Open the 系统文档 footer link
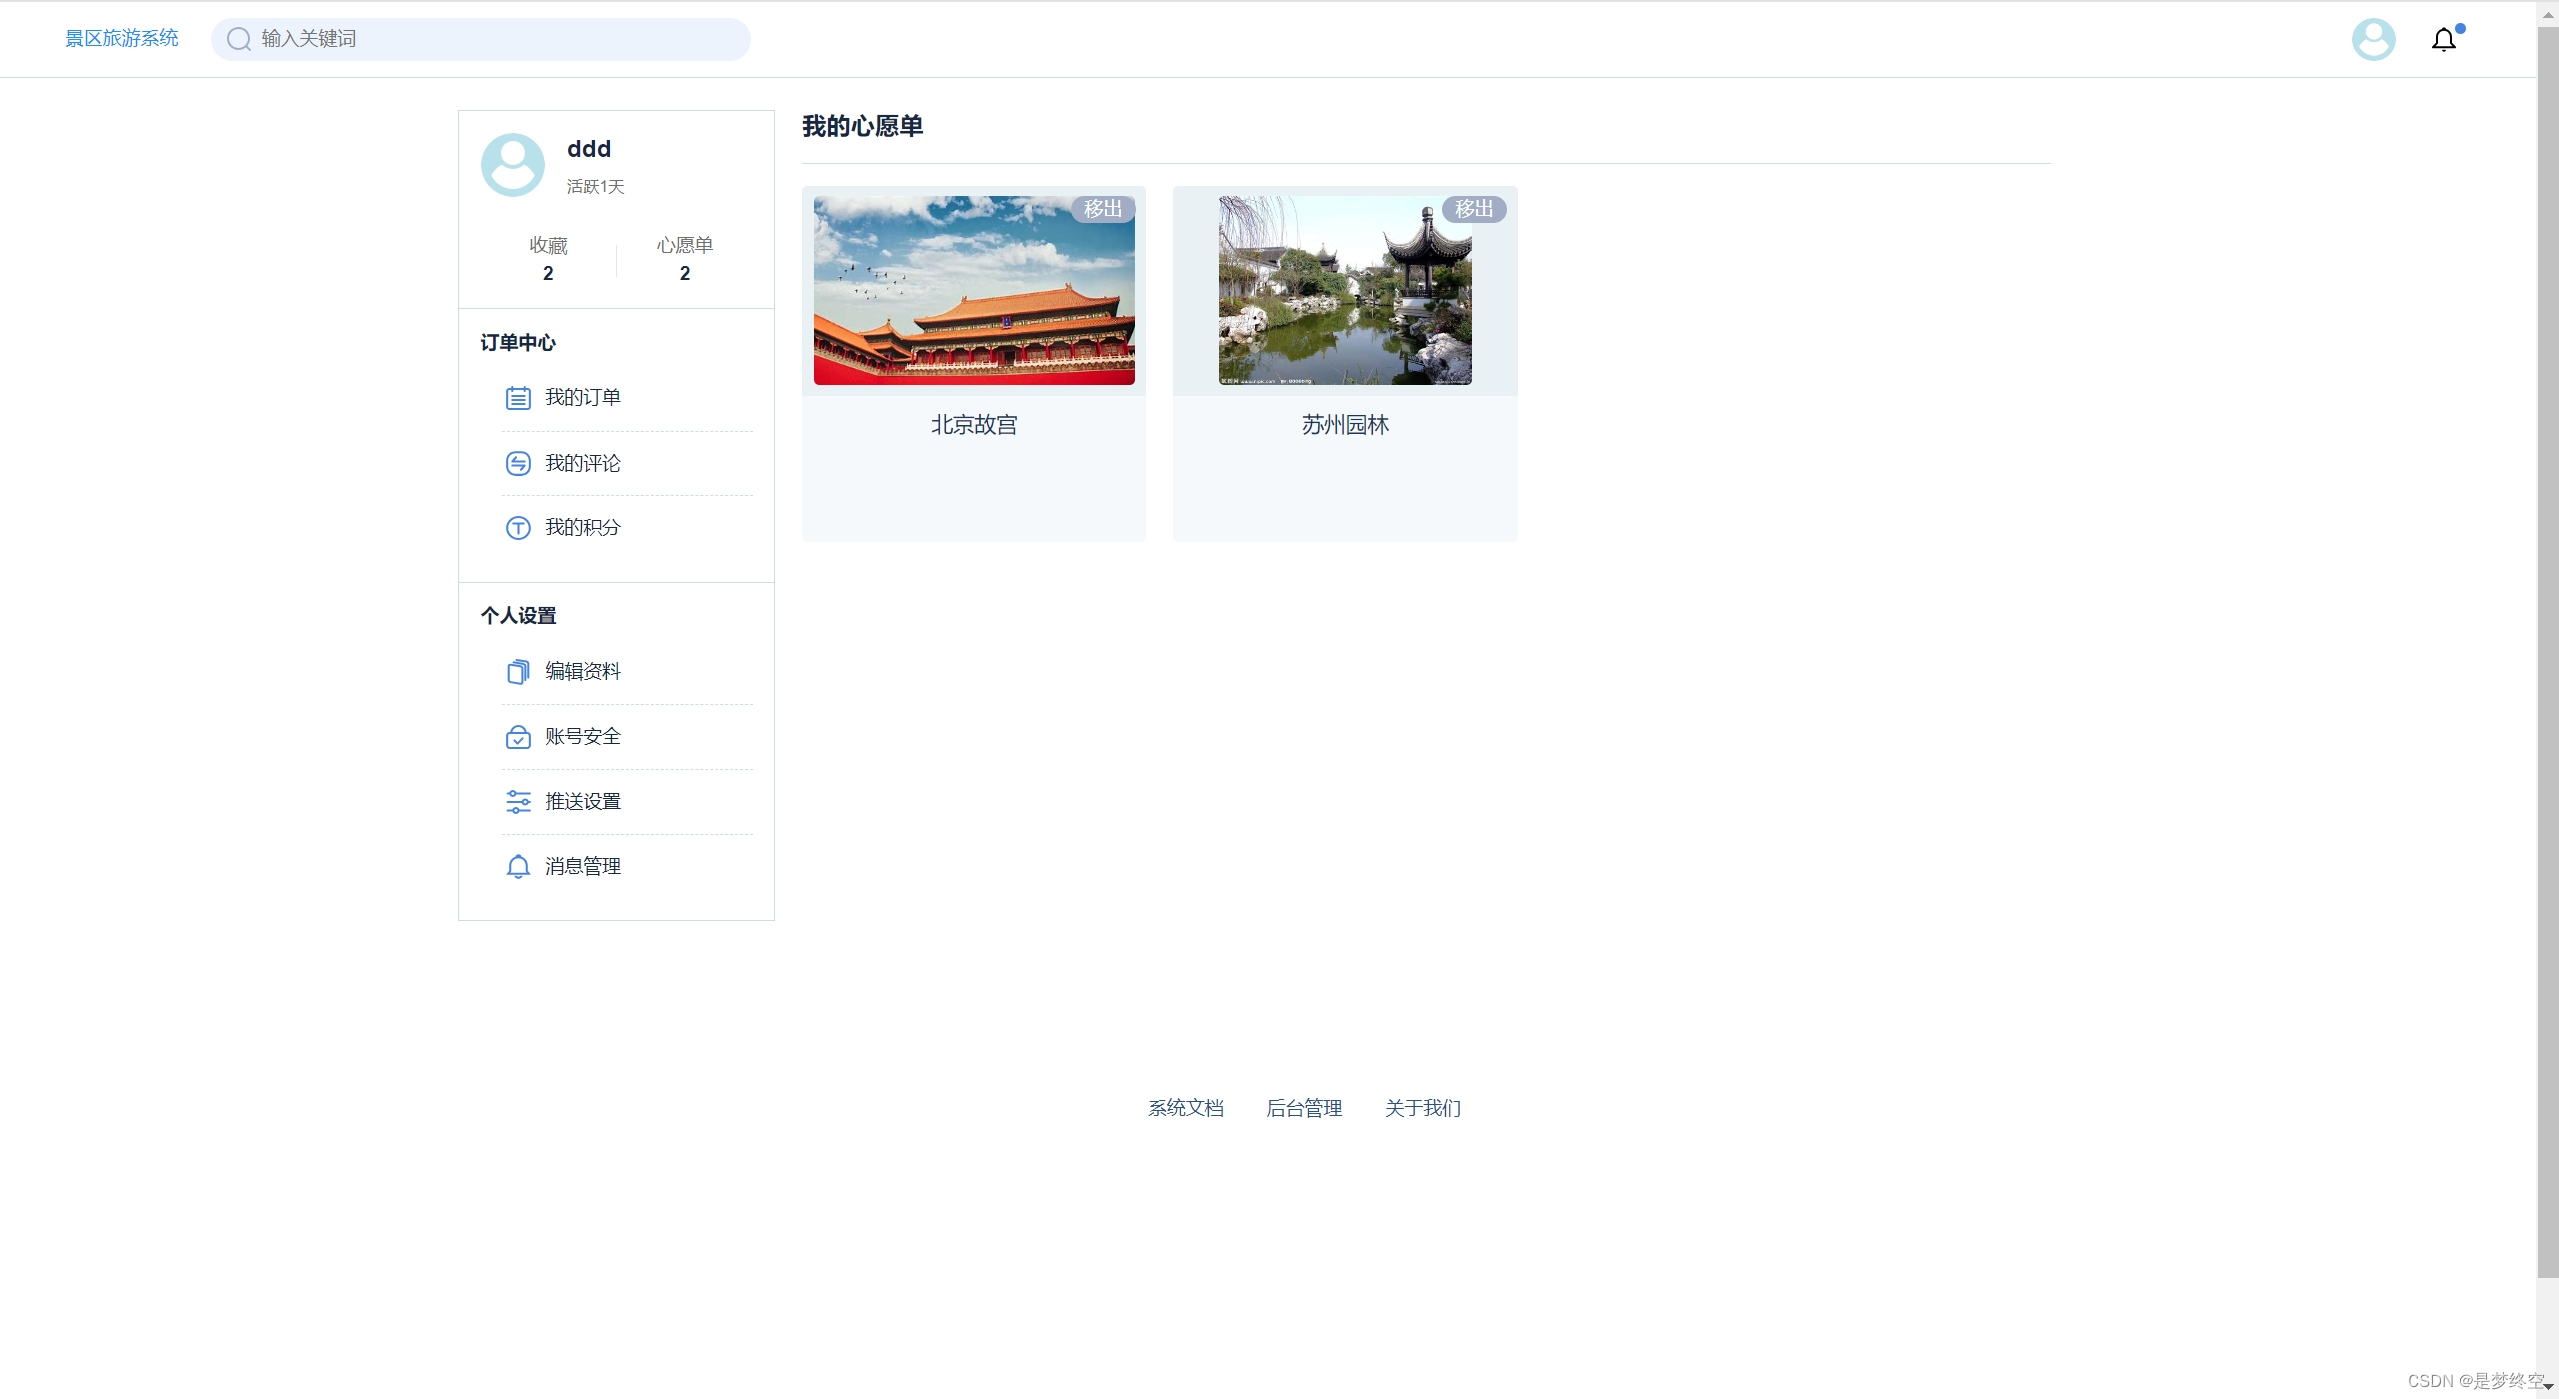2559x1399 pixels. 1185,1108
